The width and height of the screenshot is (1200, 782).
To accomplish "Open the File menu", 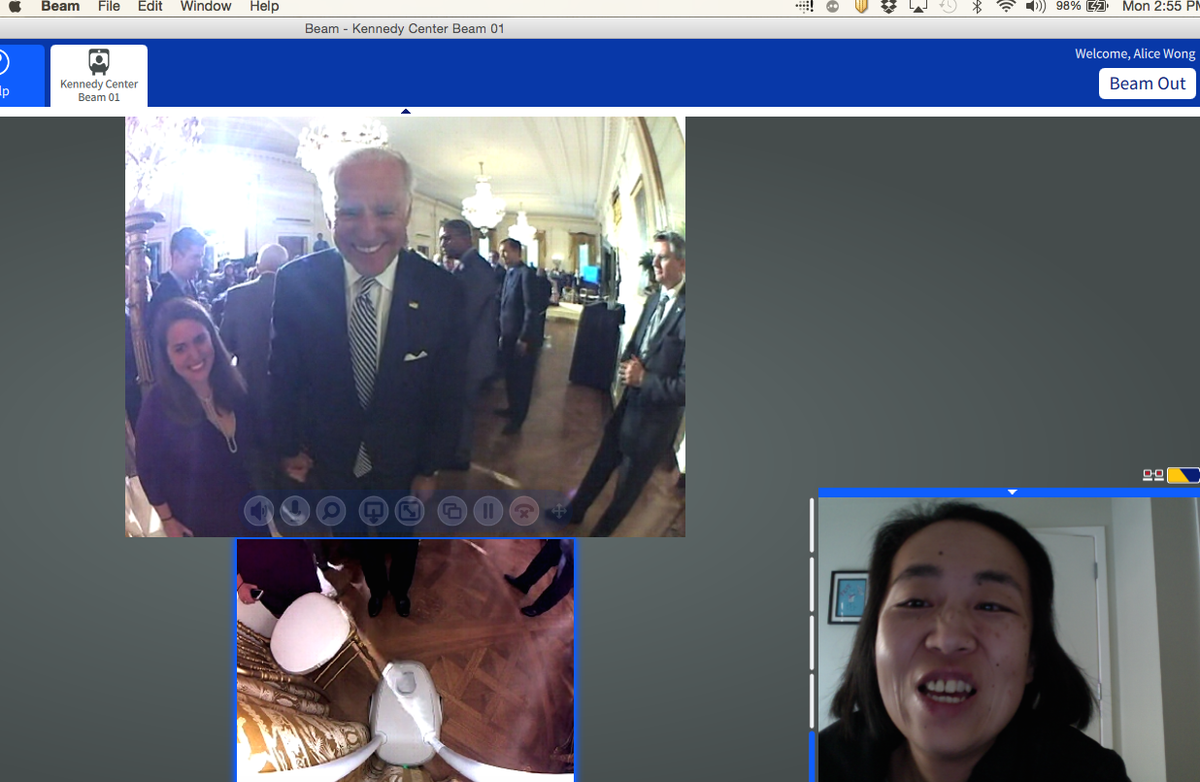I will point(109,6).
